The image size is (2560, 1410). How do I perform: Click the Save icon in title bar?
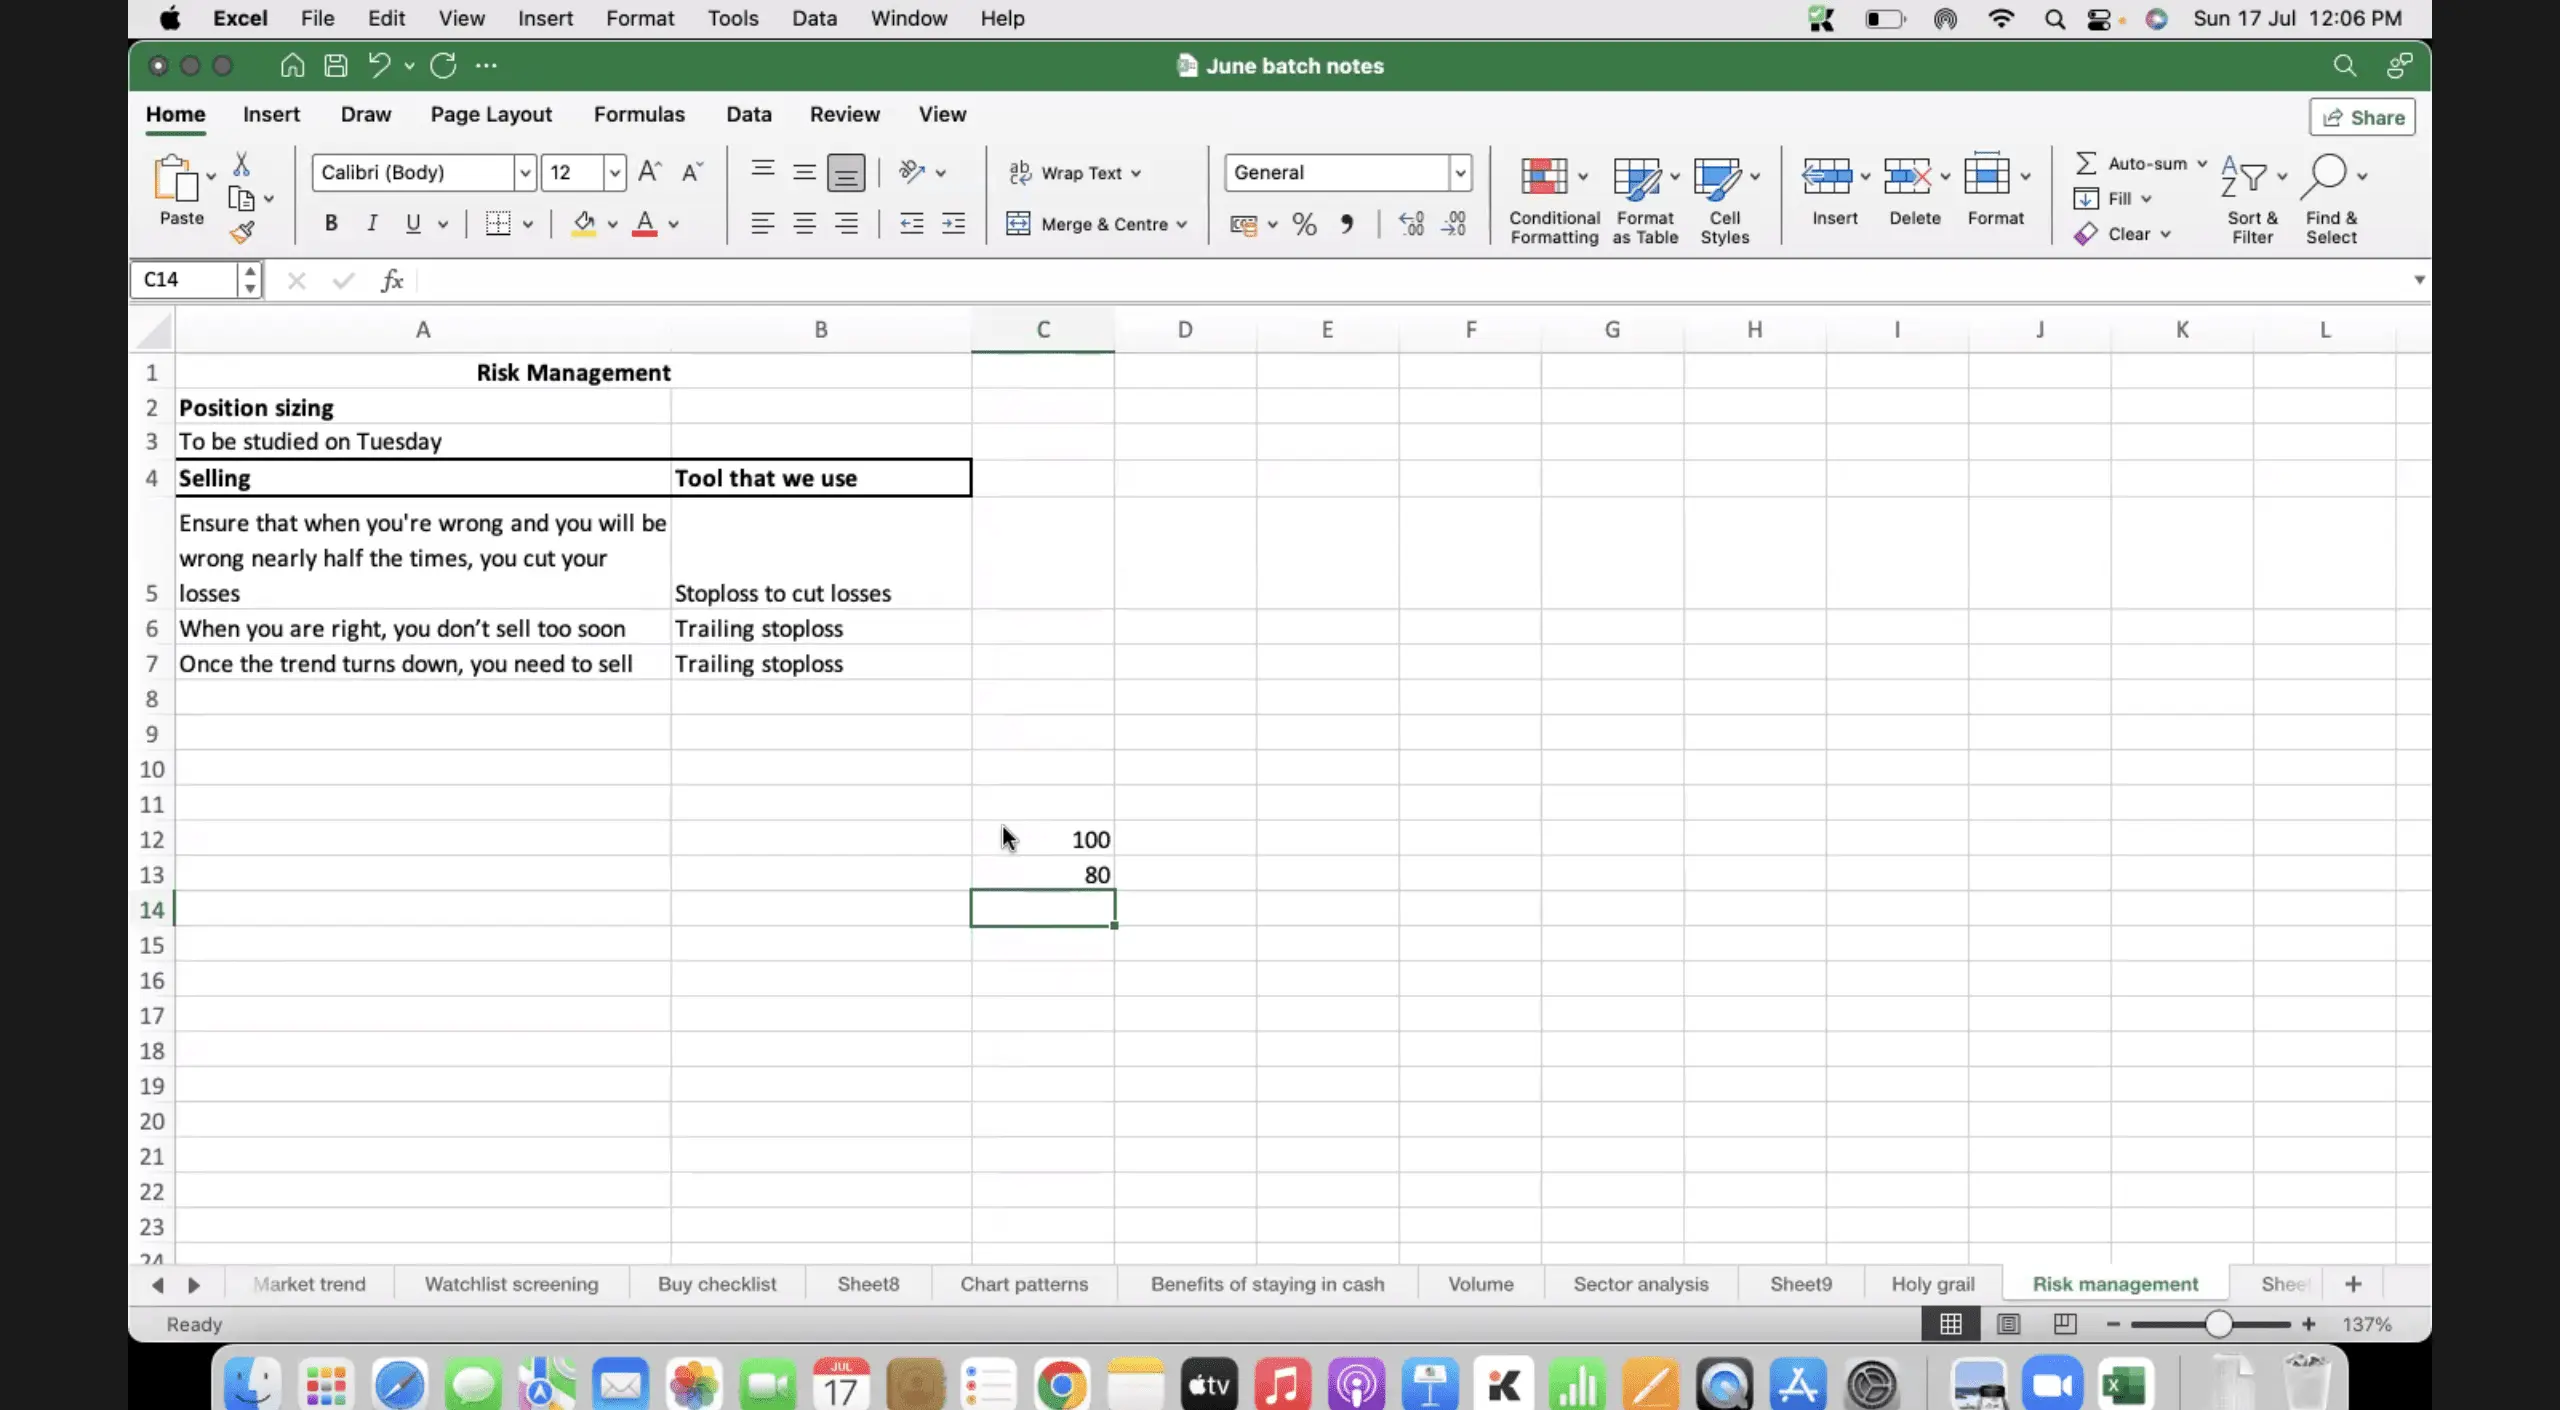(x=336, y=66)
